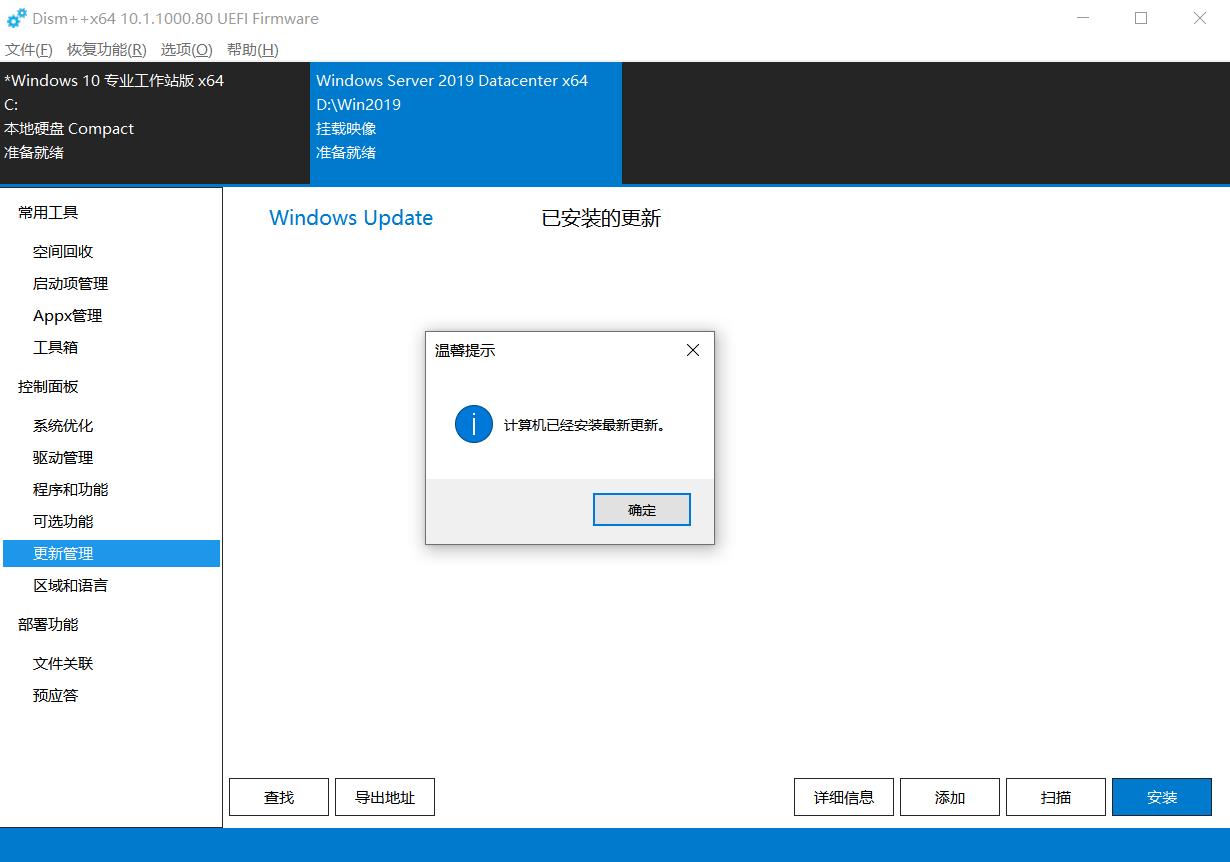The width and height of the screenshot is (1230, 862).
Task: Click the blue info icon in the 温馨提示 dialog
Action: (x=473, y=423)
